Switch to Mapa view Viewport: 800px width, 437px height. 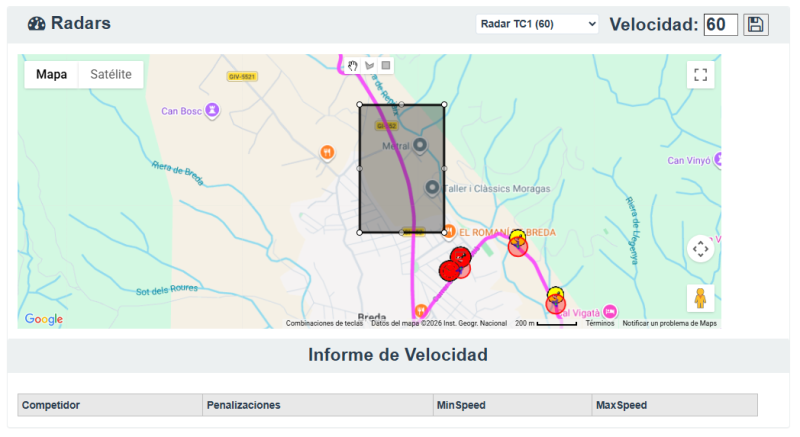(x=51, y=75)
